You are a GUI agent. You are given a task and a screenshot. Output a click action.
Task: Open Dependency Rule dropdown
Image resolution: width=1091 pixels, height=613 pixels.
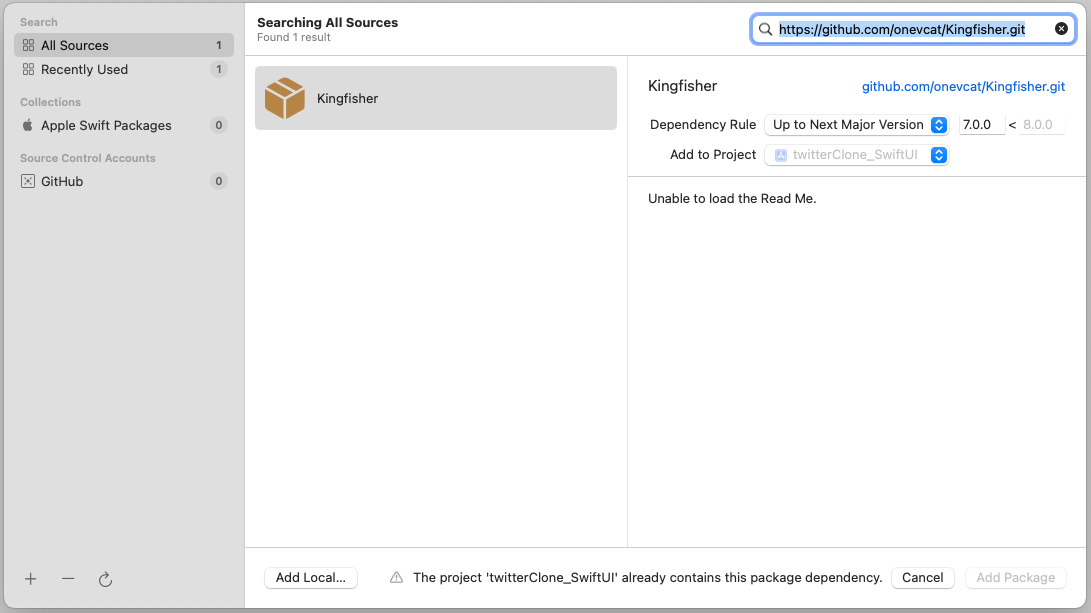pyautogui.click(x=857, y=125)
